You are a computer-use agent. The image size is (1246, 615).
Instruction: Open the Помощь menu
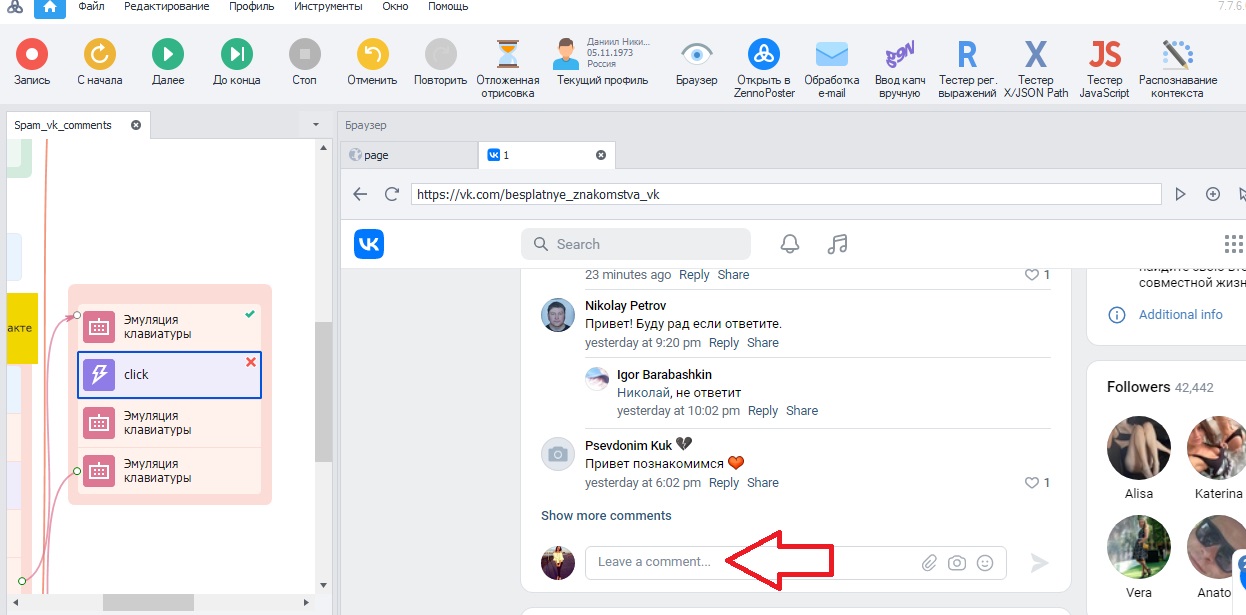[x=448, y=6]
